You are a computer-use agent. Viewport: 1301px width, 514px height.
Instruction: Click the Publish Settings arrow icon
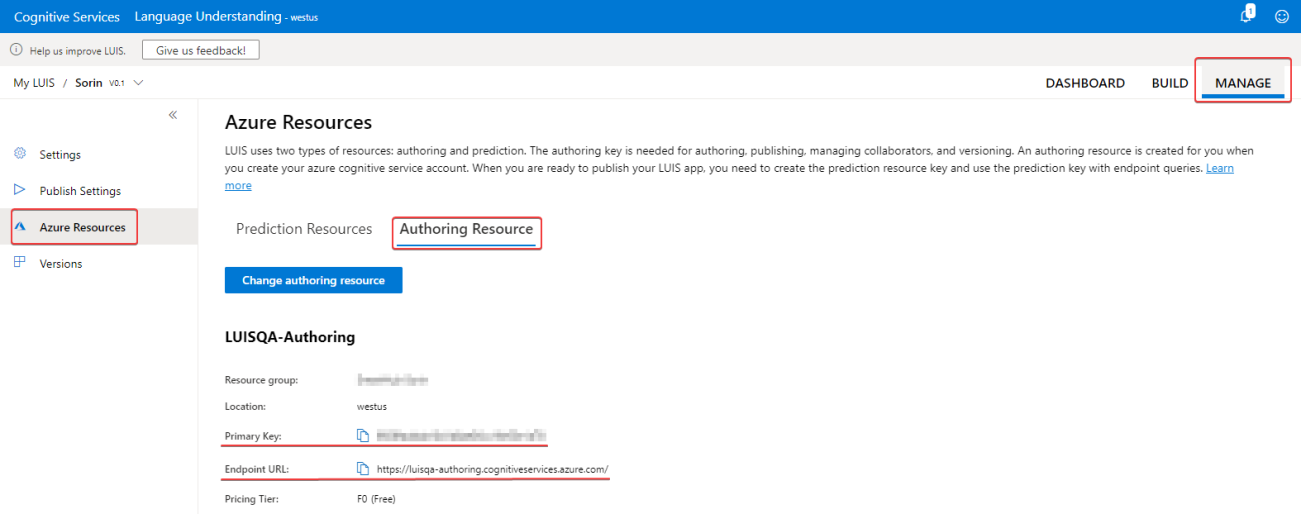[19, 190]
